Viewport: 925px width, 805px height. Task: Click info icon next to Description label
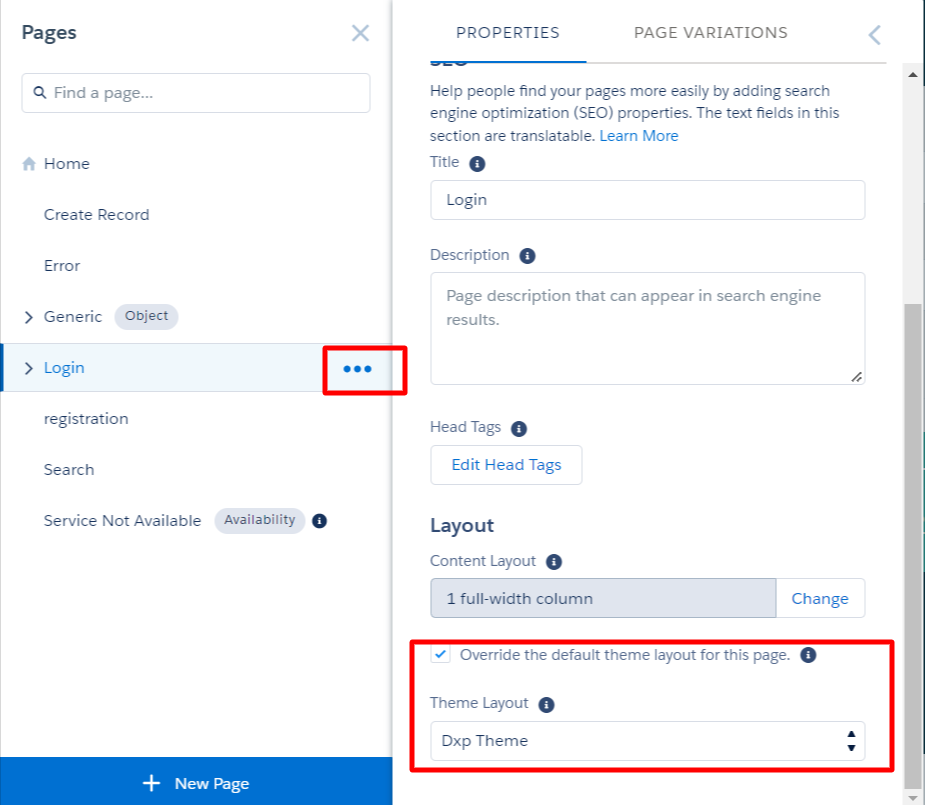pos(527,256)
